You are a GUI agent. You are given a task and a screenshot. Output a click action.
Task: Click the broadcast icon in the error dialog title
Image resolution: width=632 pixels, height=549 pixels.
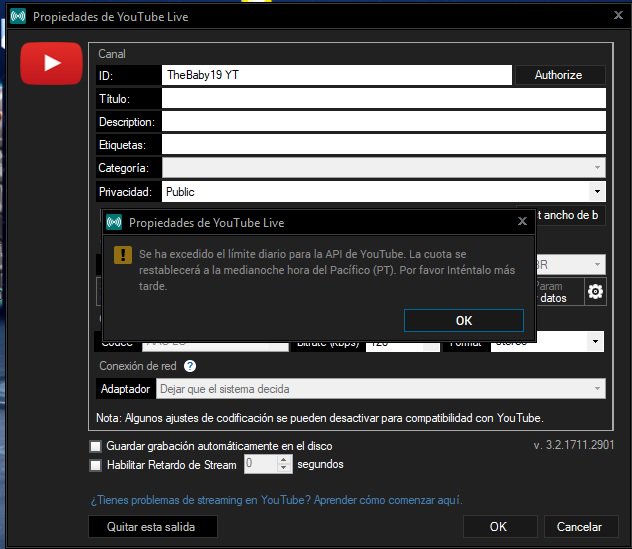(x=114, y=222)
